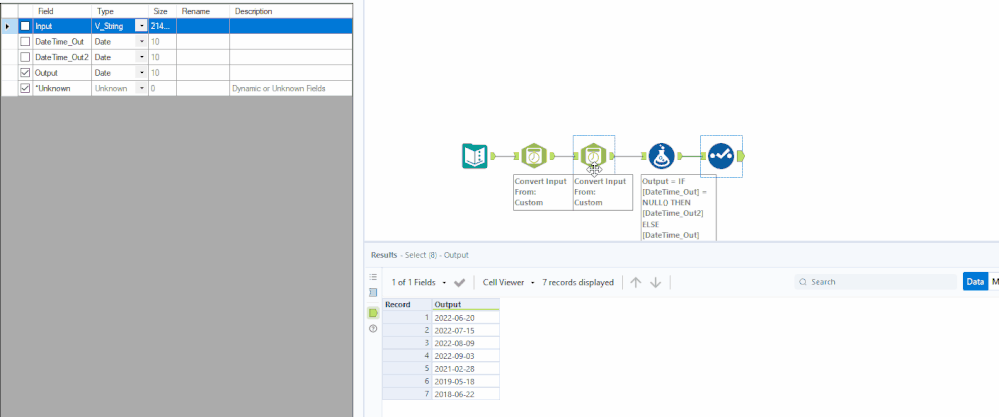Open Type dropdown for the *Unknown row
The width and height of the screenshot is (999, 417).
[x=141, y=88]
